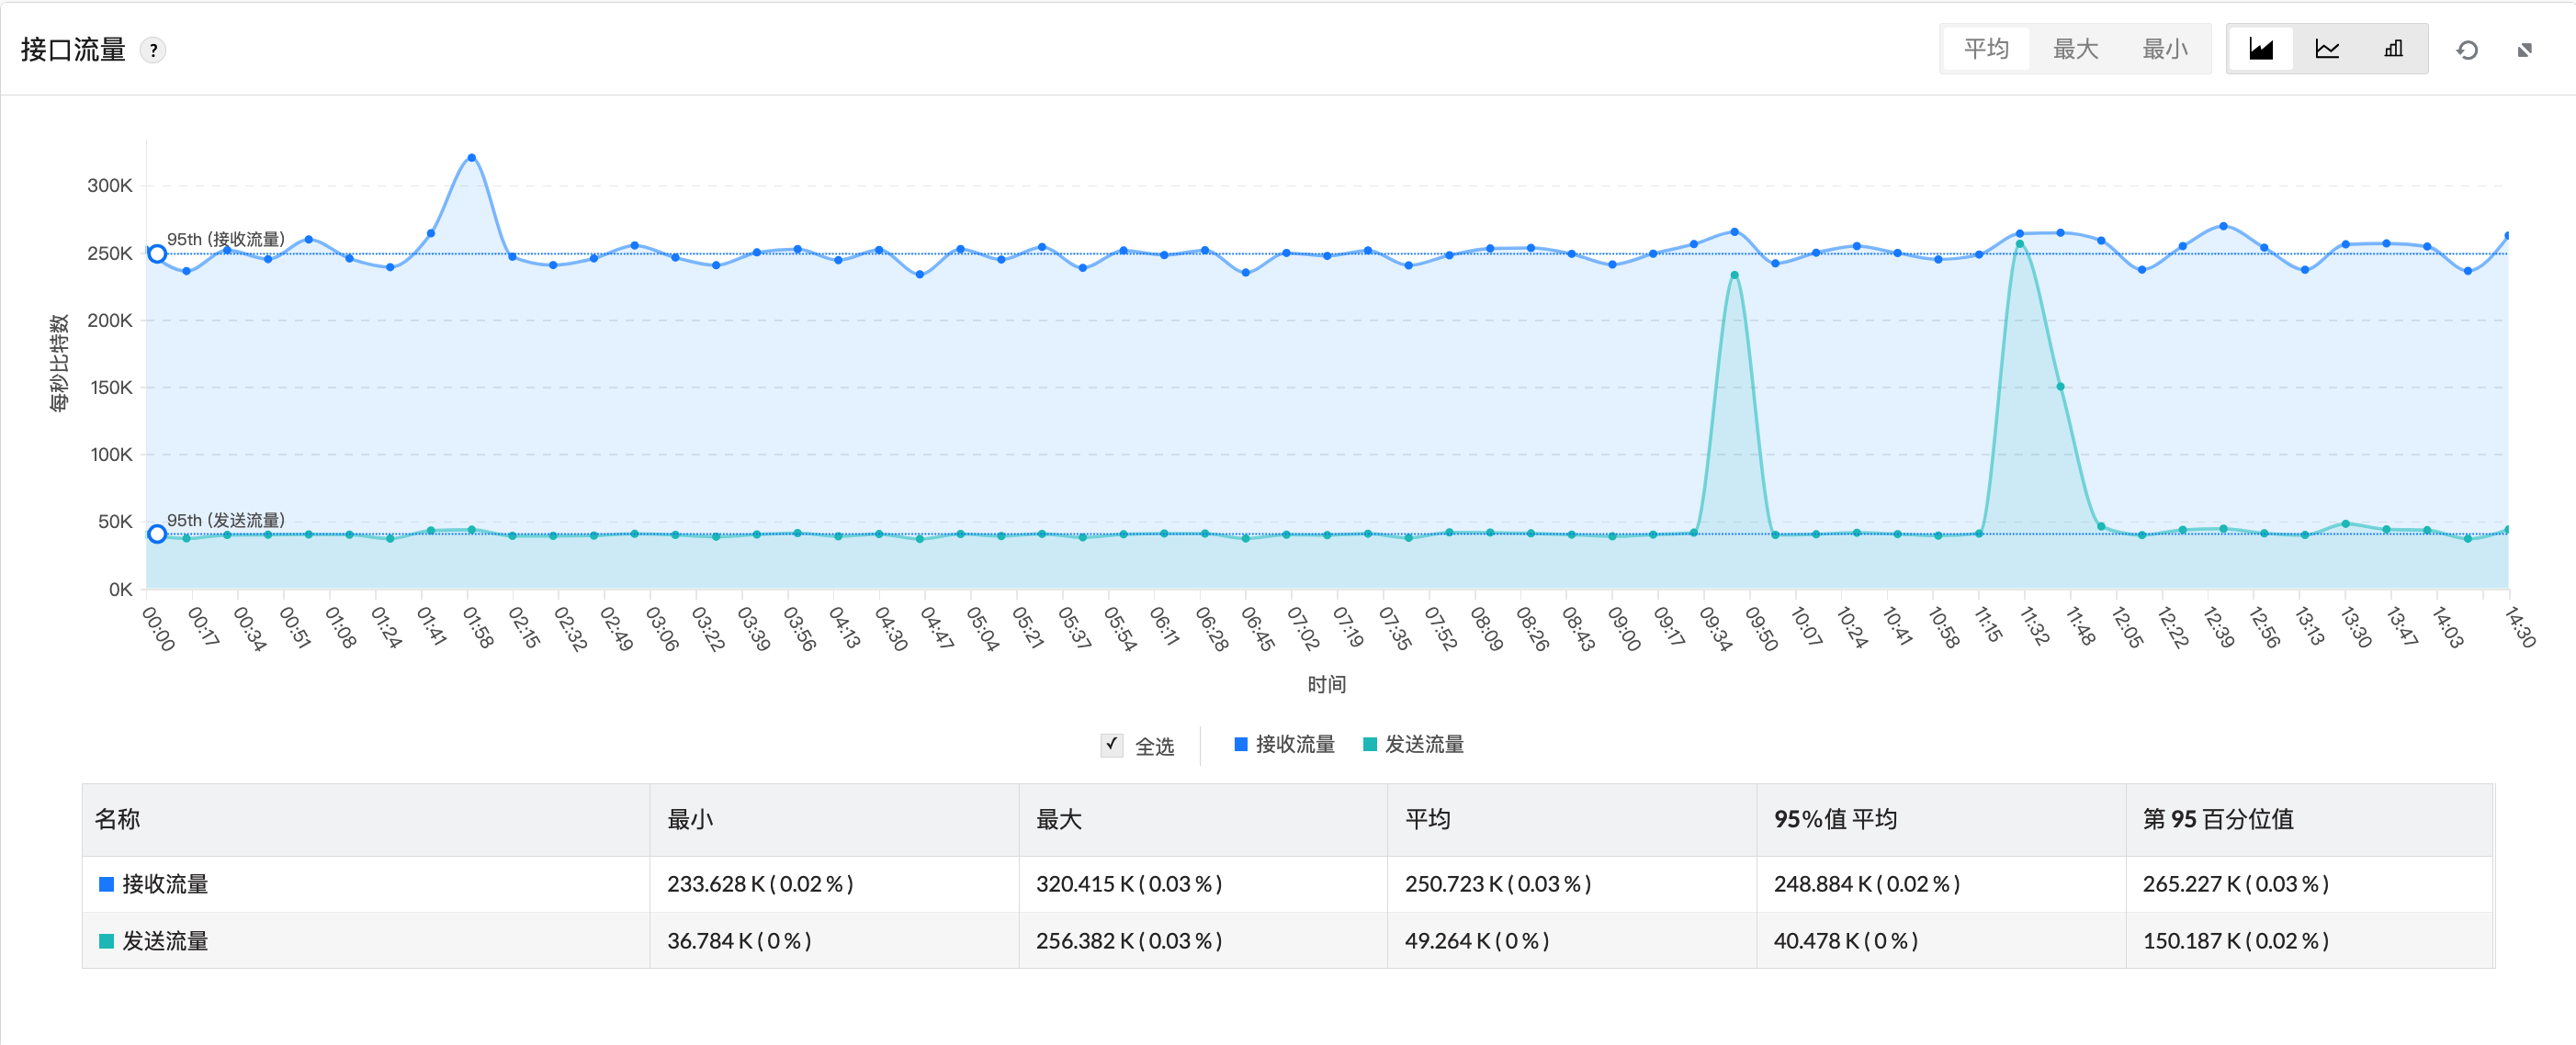
Task: Switch to area chart view icon
Action: point(2260,49)
